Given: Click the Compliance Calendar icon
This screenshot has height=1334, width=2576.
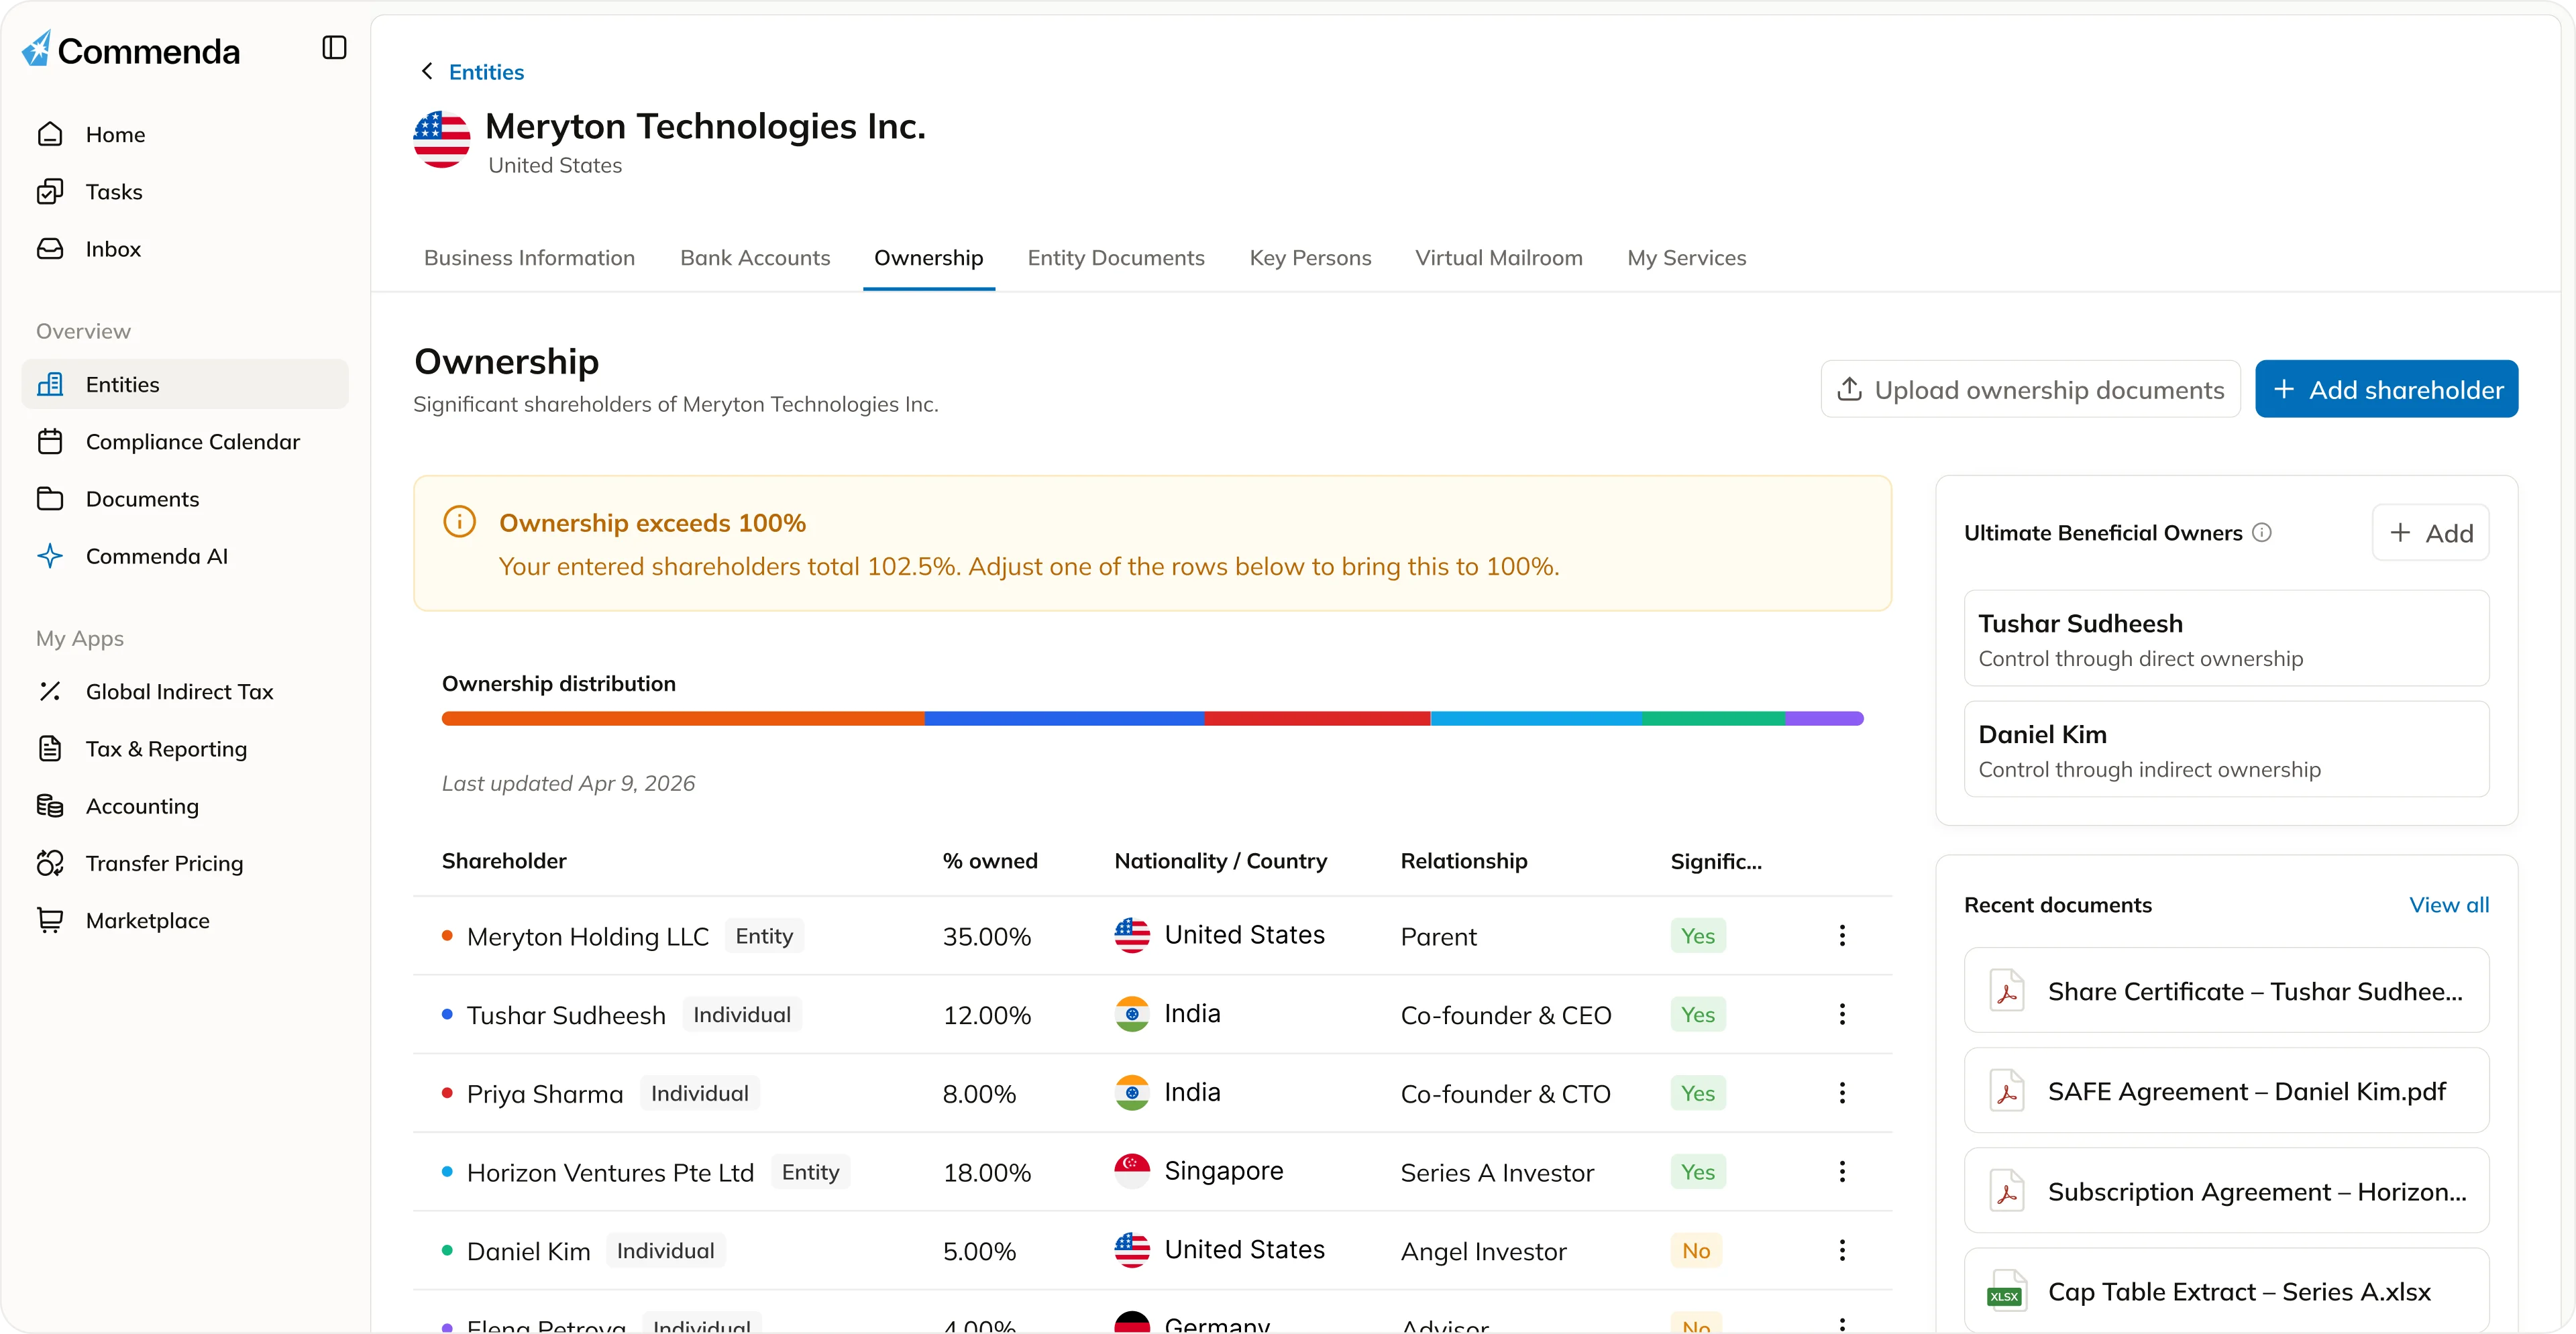Looking at the screenshot, I should (x=50, y=441).
